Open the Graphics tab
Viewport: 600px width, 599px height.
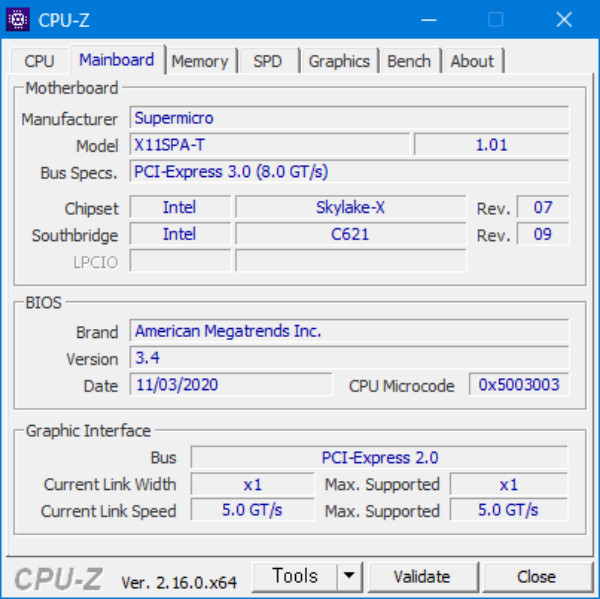tap(339, 61)
